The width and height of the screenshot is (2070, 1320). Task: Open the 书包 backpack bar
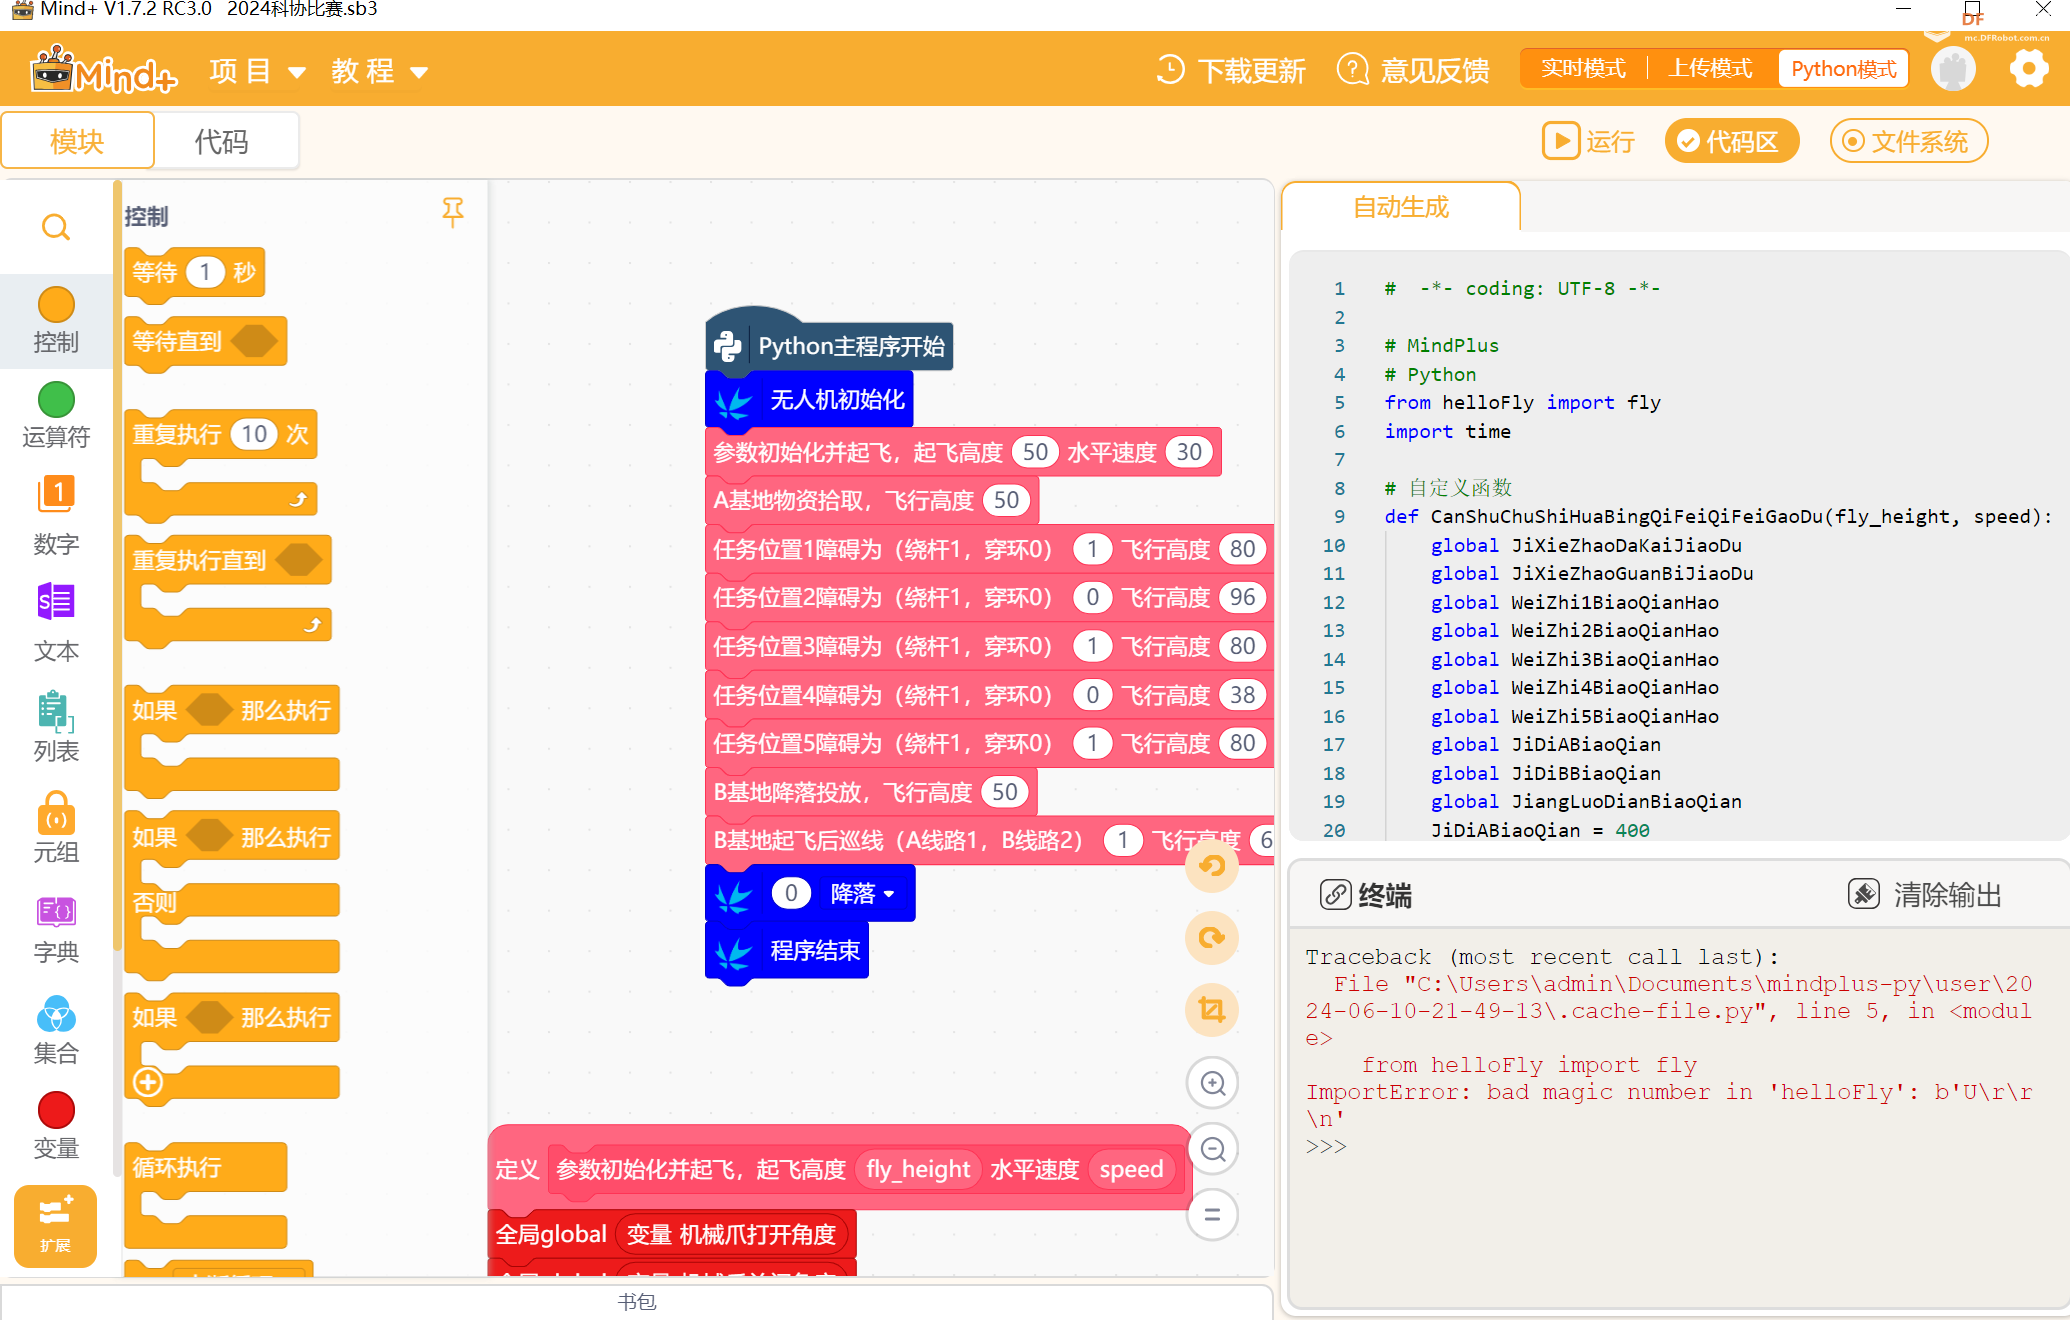(636, 1301)
